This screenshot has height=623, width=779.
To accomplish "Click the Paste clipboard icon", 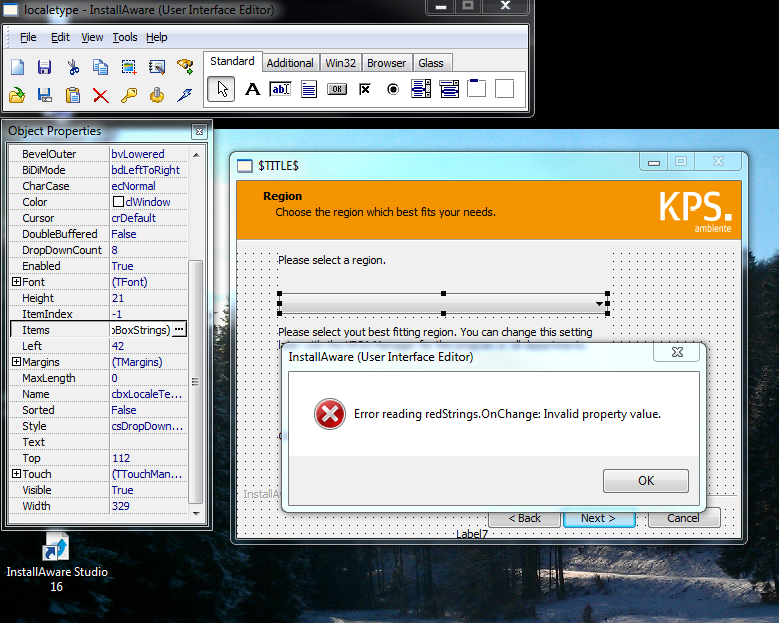I will [73, 95].
